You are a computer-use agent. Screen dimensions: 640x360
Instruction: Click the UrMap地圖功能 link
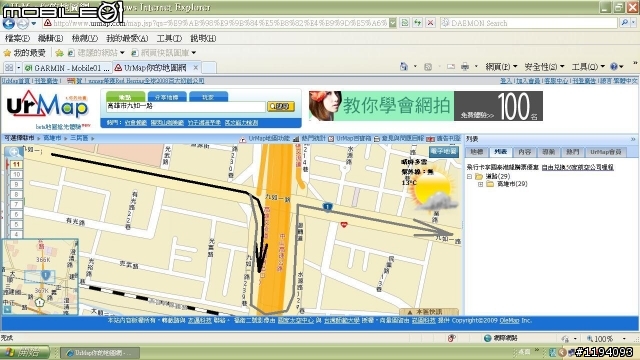pyautogui.click(x=269, y=138)
